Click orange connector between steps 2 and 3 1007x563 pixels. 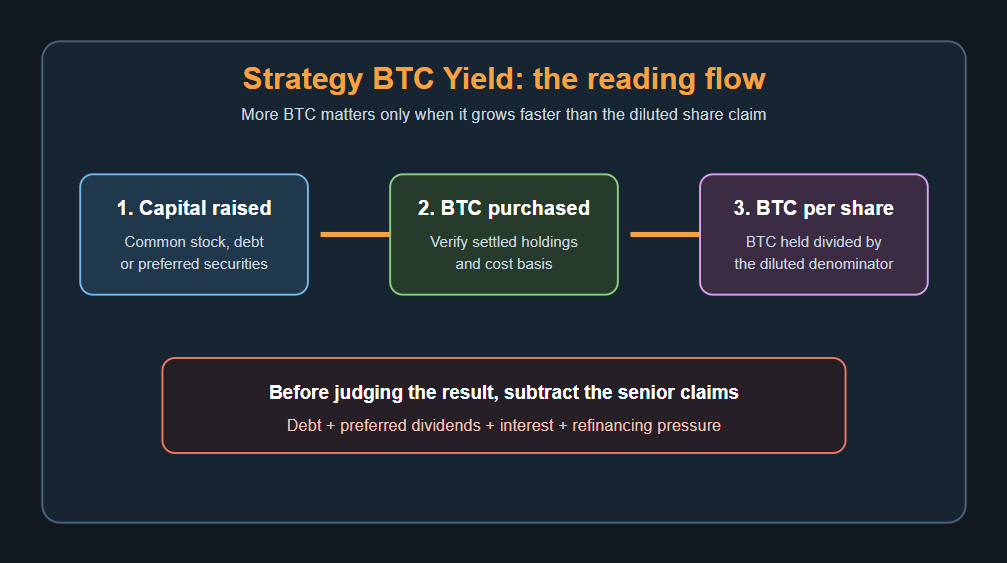665,234
